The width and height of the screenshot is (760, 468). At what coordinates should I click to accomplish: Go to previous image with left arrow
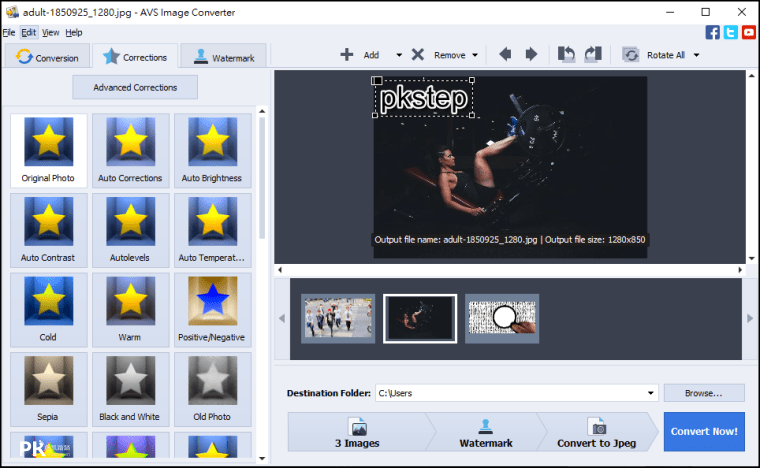click(505, 54)
